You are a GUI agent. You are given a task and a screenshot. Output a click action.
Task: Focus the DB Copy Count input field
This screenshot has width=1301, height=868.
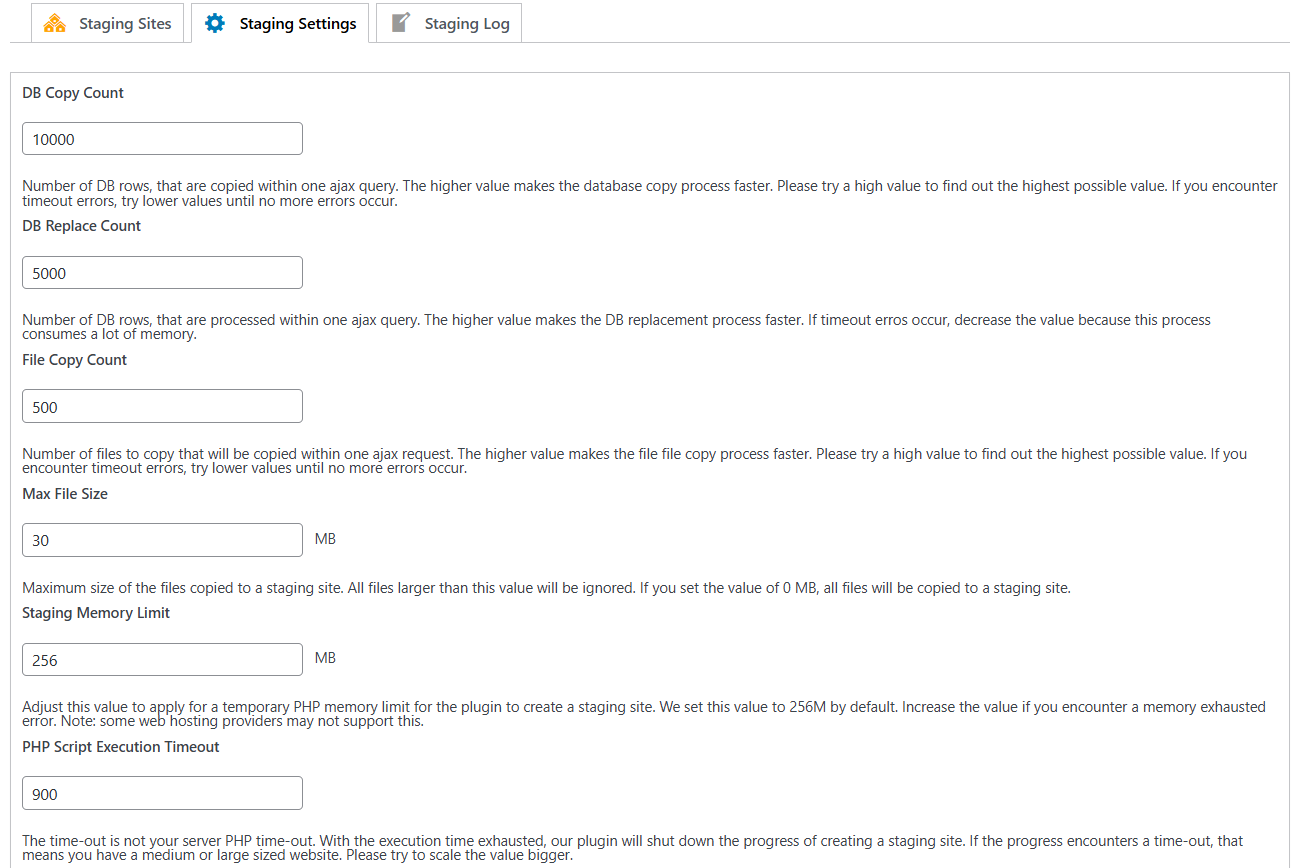click(162, 139)
